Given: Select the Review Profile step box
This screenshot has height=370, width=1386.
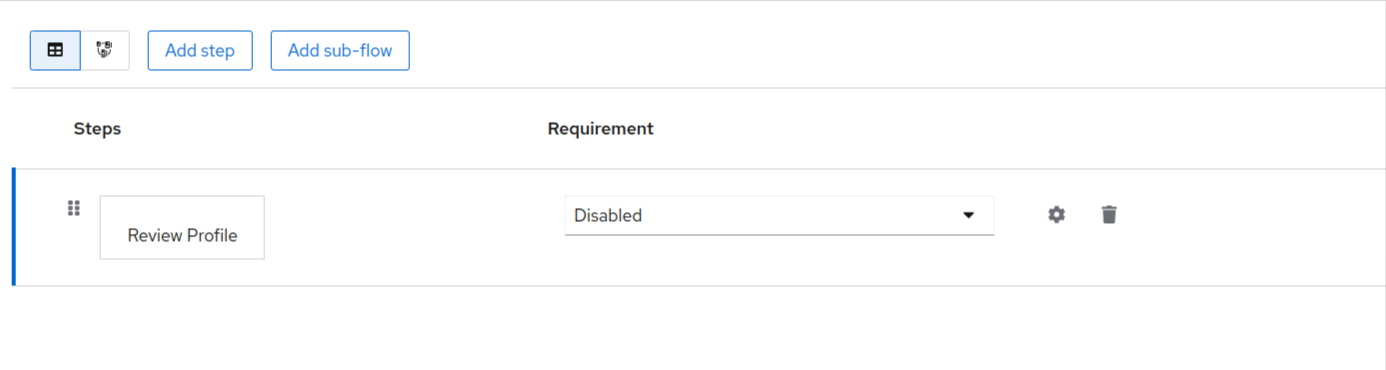Looking at the screenshot, I should point(182,227).
